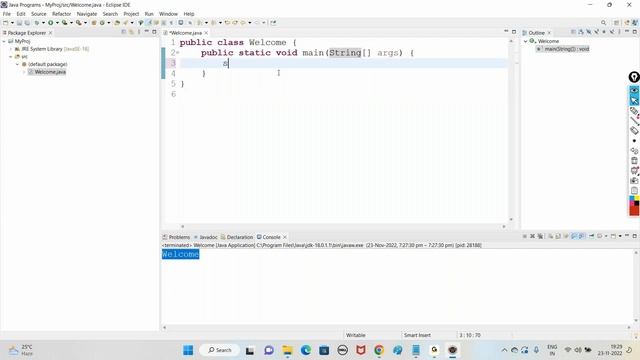Screen dimensions: 640x360
Task: Collapse the (default package) node
Action: click(18, 64)
